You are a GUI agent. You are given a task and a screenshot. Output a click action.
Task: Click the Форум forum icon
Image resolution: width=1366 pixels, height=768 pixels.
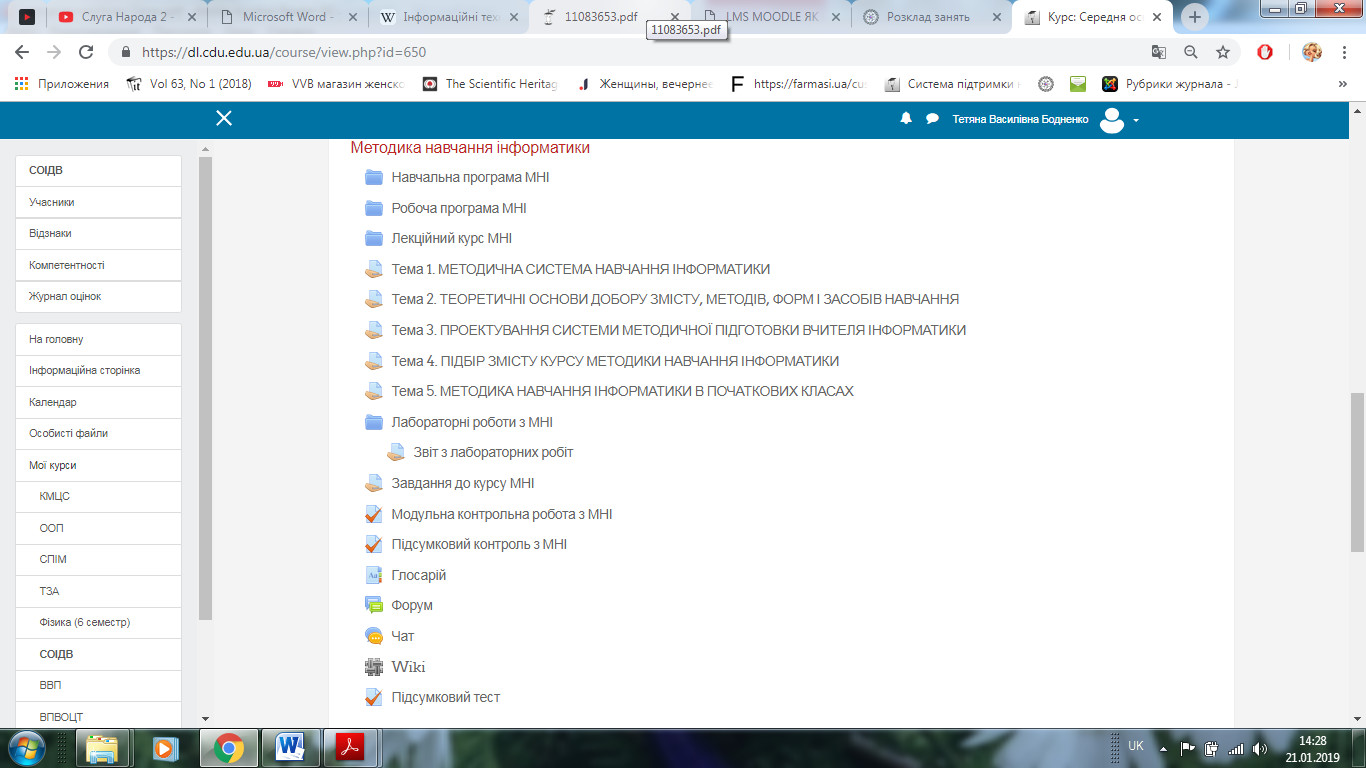[x=374, y=605]
